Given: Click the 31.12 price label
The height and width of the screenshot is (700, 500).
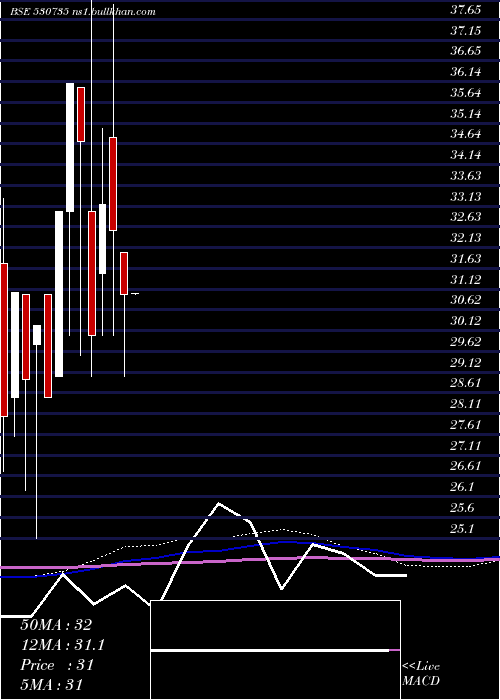Looking at the screenshot, I should point(466,279).
